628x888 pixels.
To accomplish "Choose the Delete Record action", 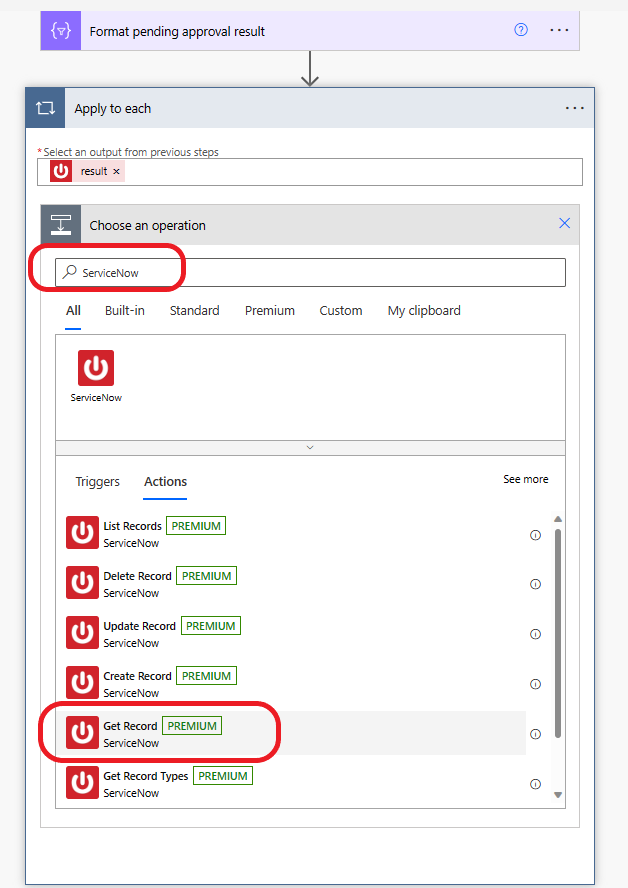I will click(296, 583).
